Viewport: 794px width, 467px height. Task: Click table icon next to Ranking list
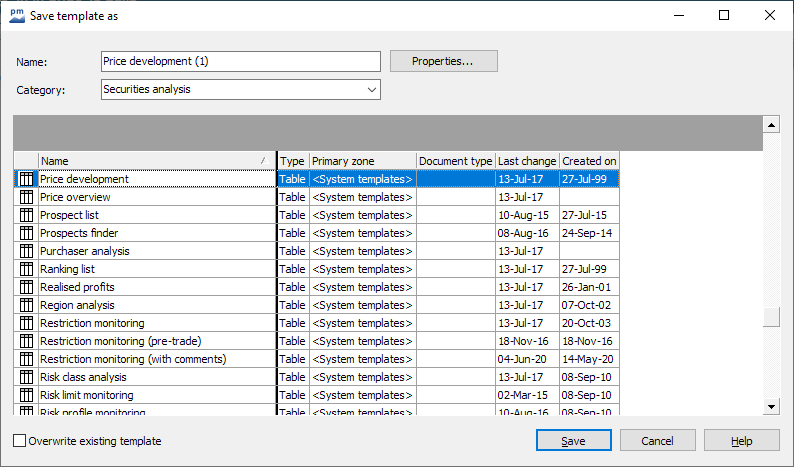(x=26, y=269)
